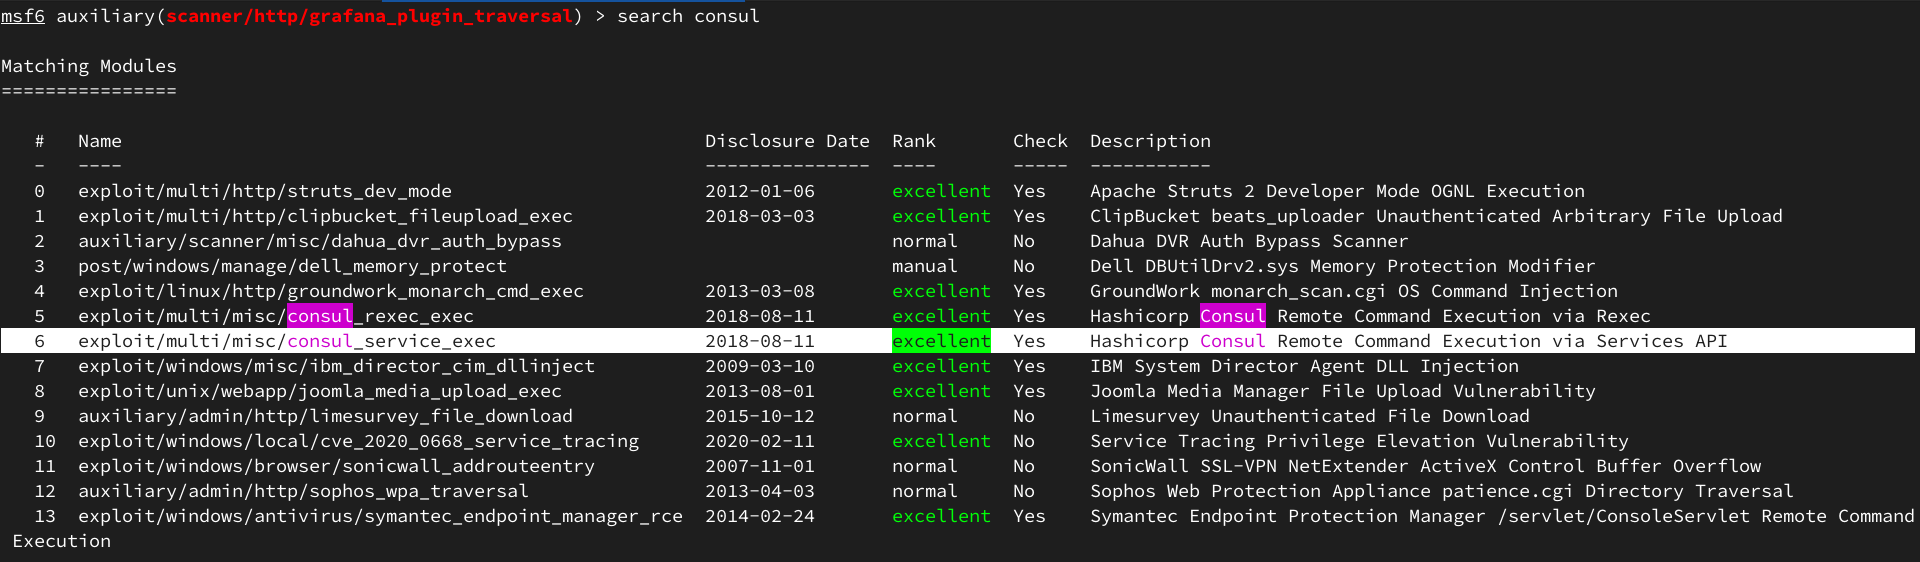Click the dahua_dvr_auth_bypass scanner module
This screenshot has height=562, width=1920.
pyautogui.click(x=320, y=241)
